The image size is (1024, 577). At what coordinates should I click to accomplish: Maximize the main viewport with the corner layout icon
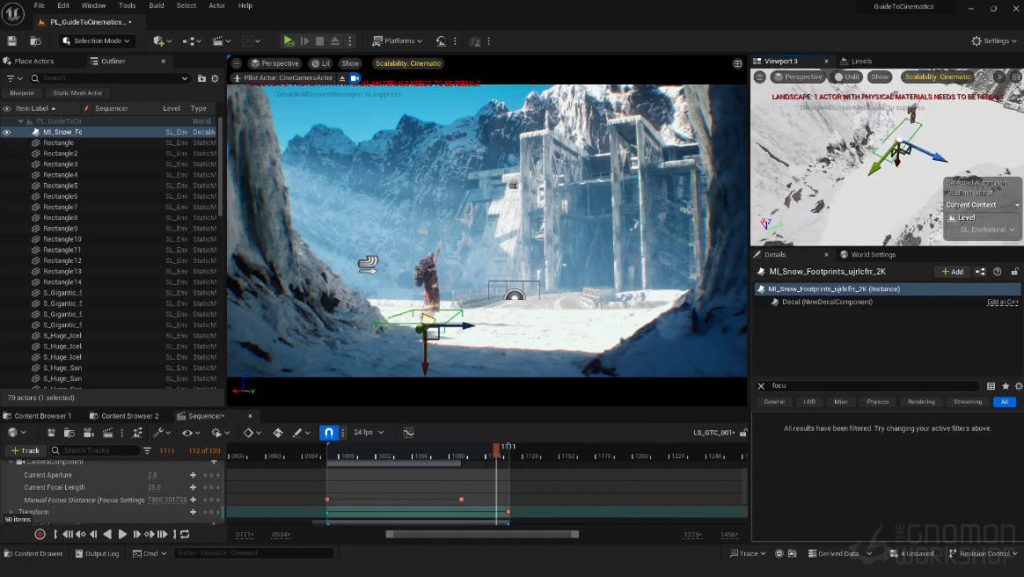point(737,63)
